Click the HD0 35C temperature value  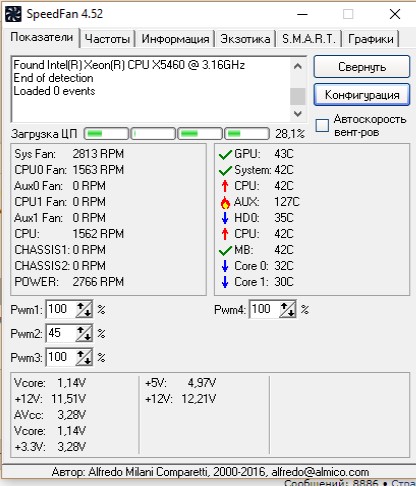click(x=284, y=218)
